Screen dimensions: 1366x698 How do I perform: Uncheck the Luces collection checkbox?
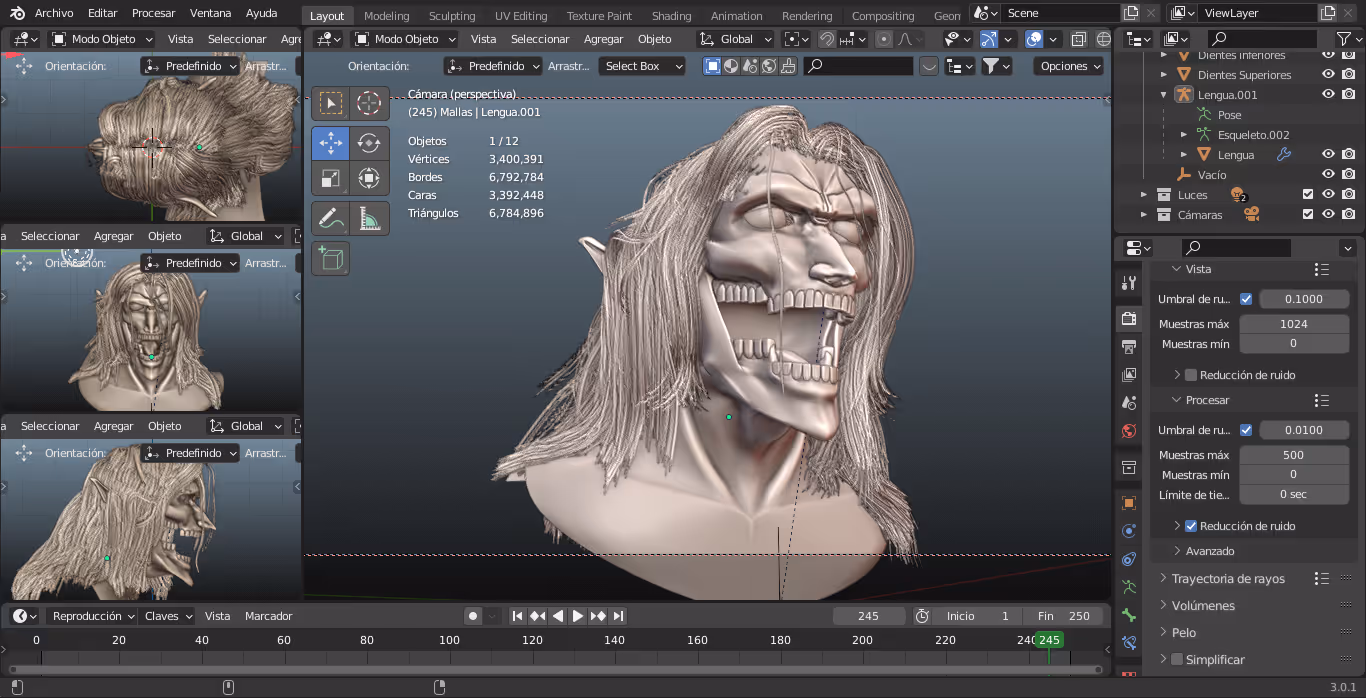(x=1308, y=195)
